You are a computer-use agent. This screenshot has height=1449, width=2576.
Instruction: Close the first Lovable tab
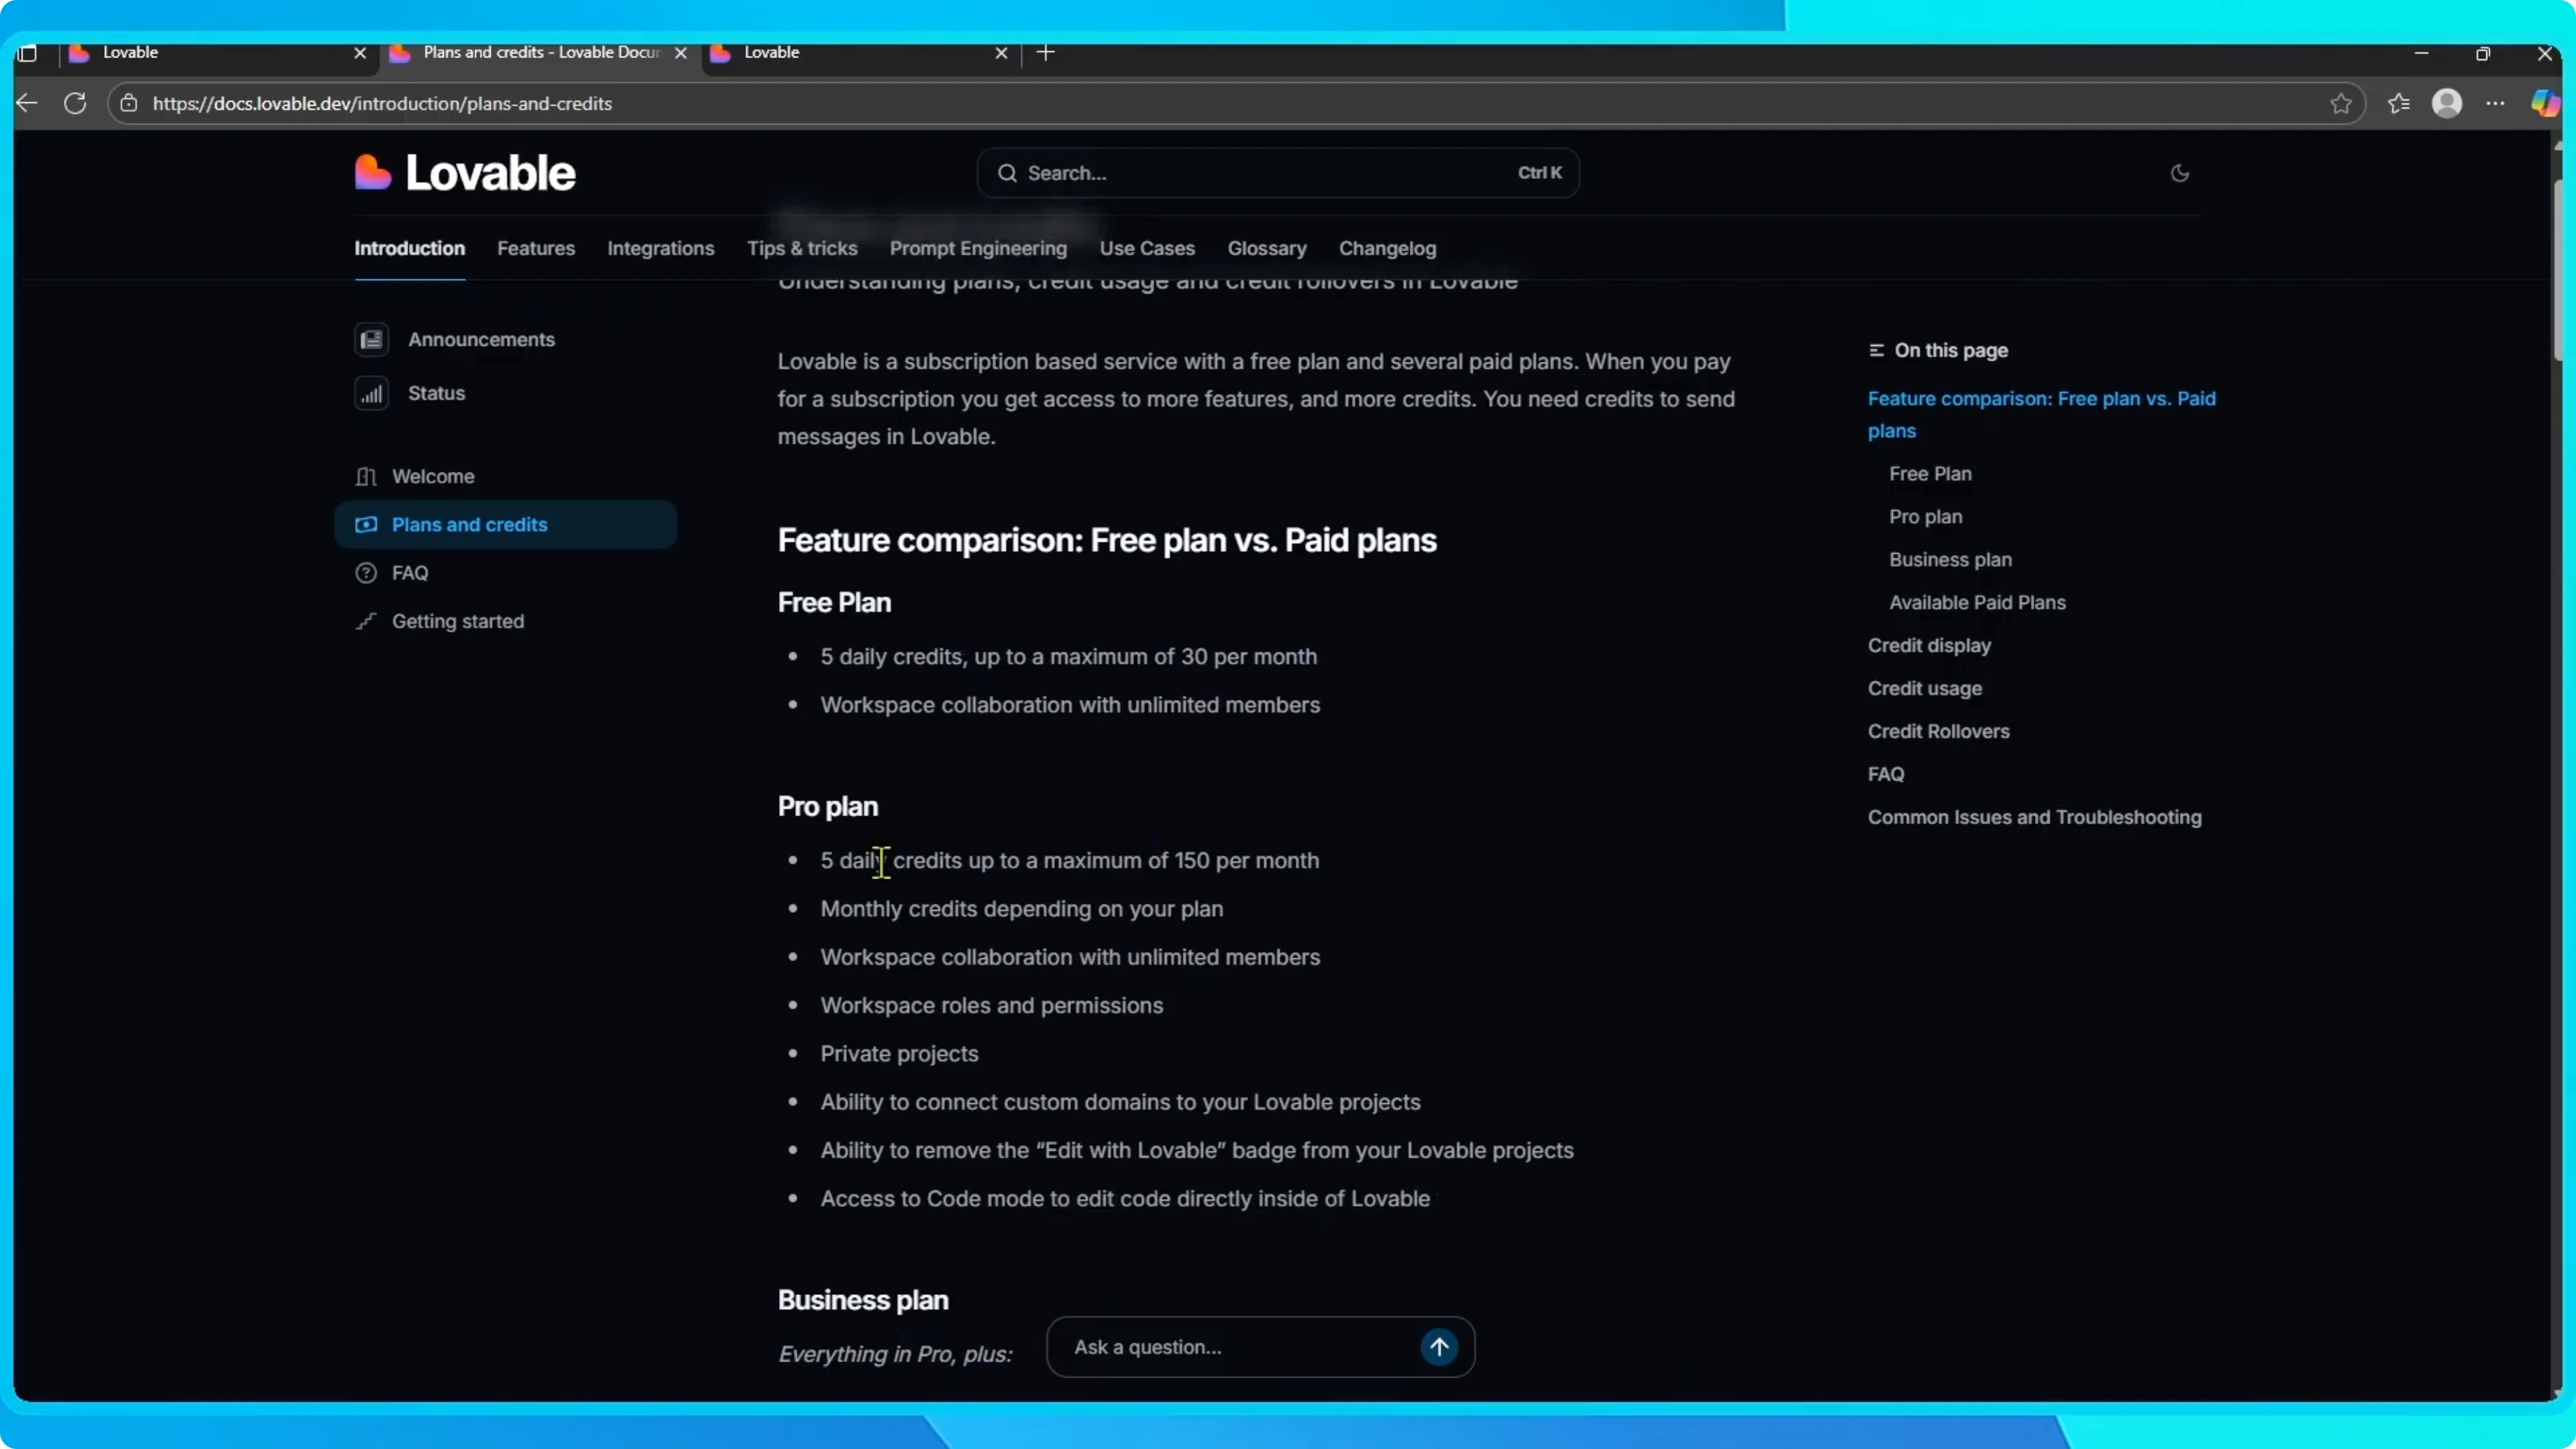[360, 53]
